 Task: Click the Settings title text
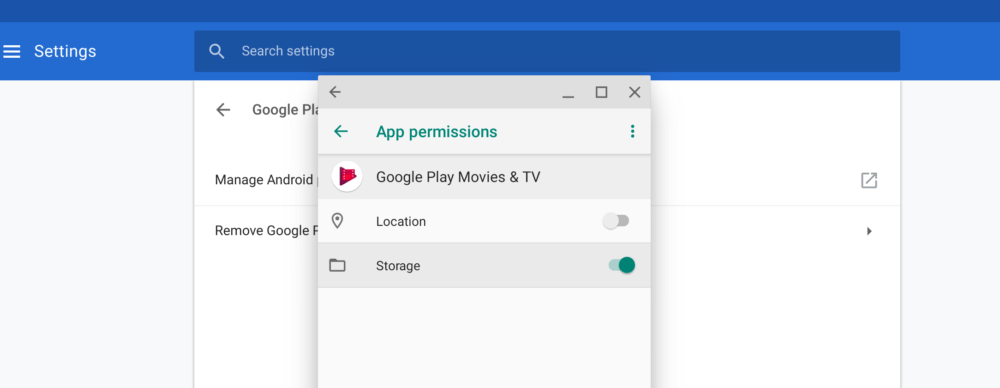click(x=65, y=52)
